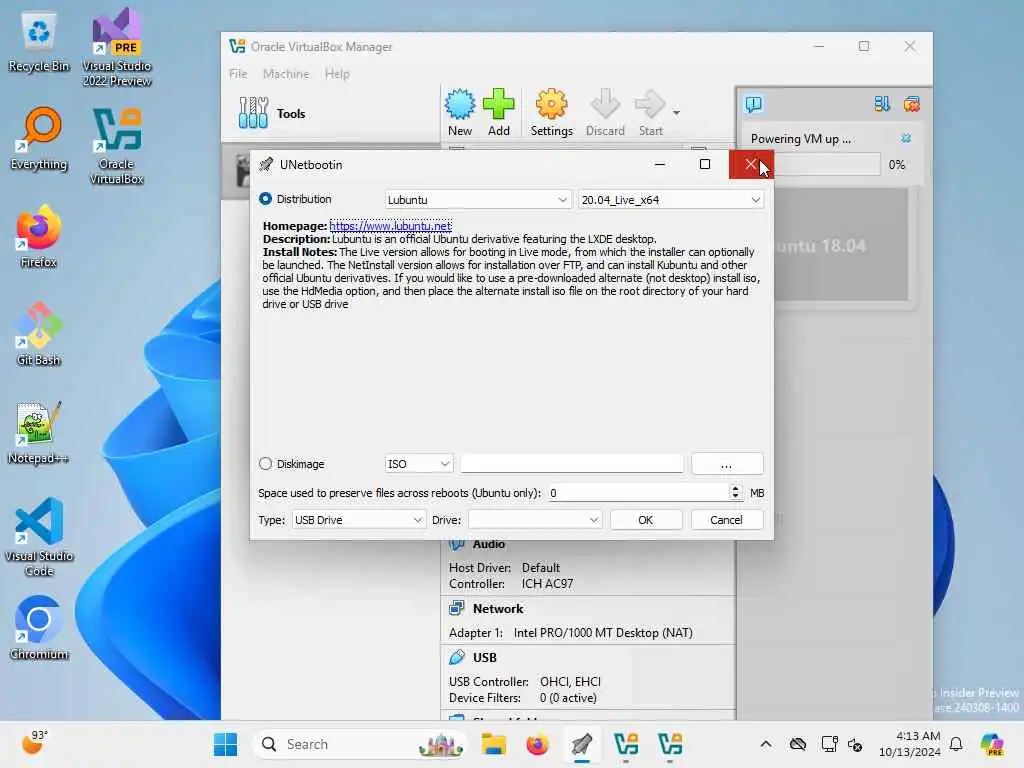1024x768 pixels.
Task: Open the Windows Start menu
Action: [225, 744]
